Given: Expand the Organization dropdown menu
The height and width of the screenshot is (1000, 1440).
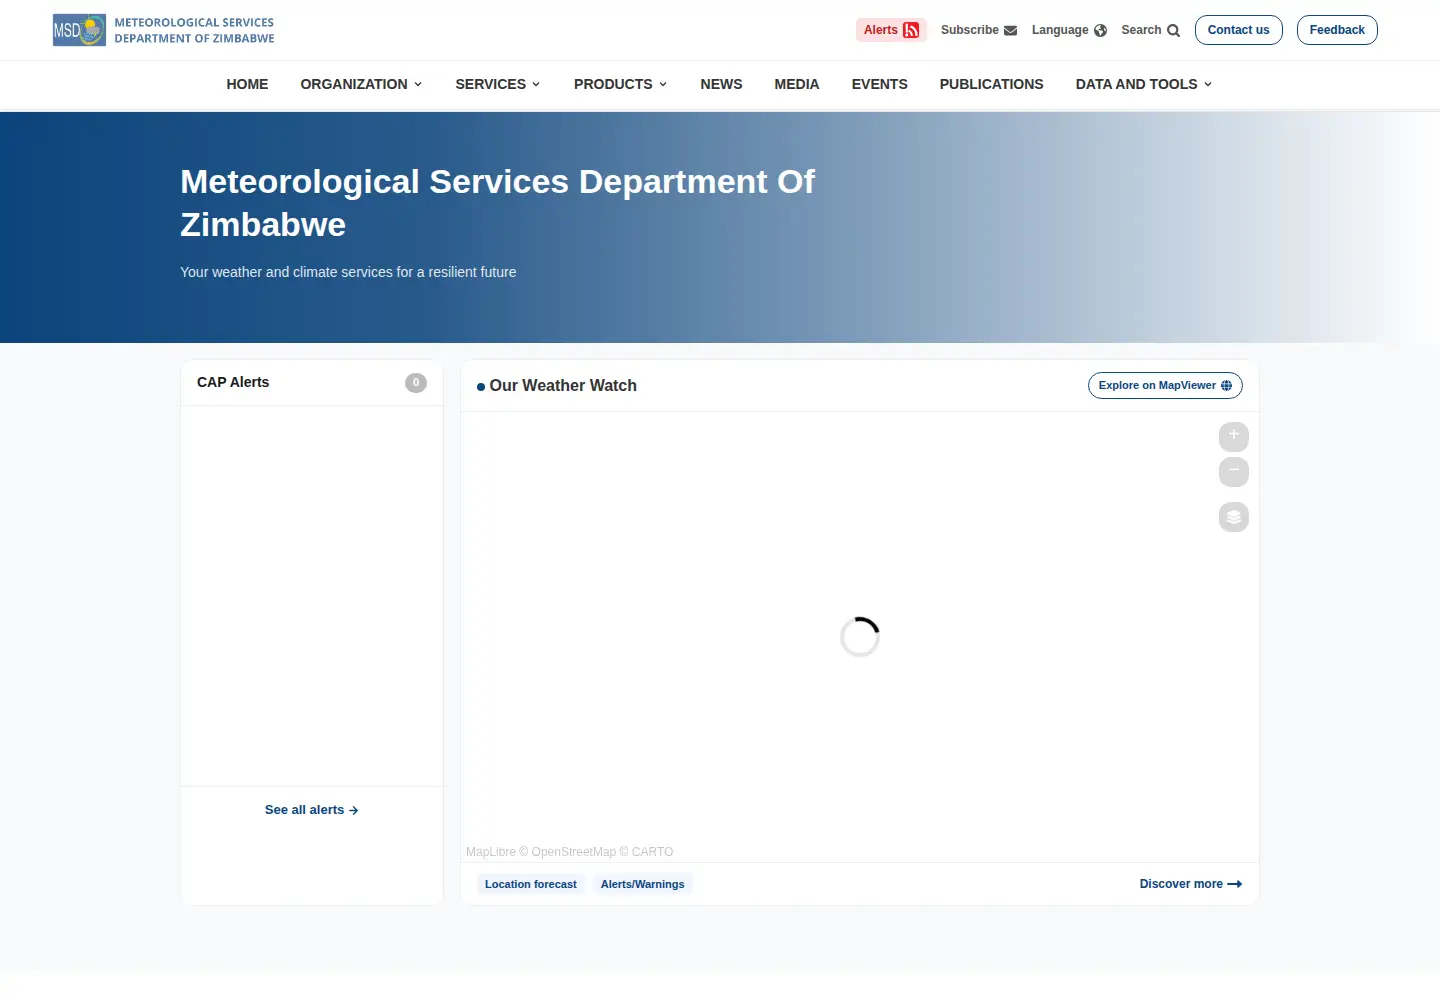Looking at the screenshot, I should [361, 84].
